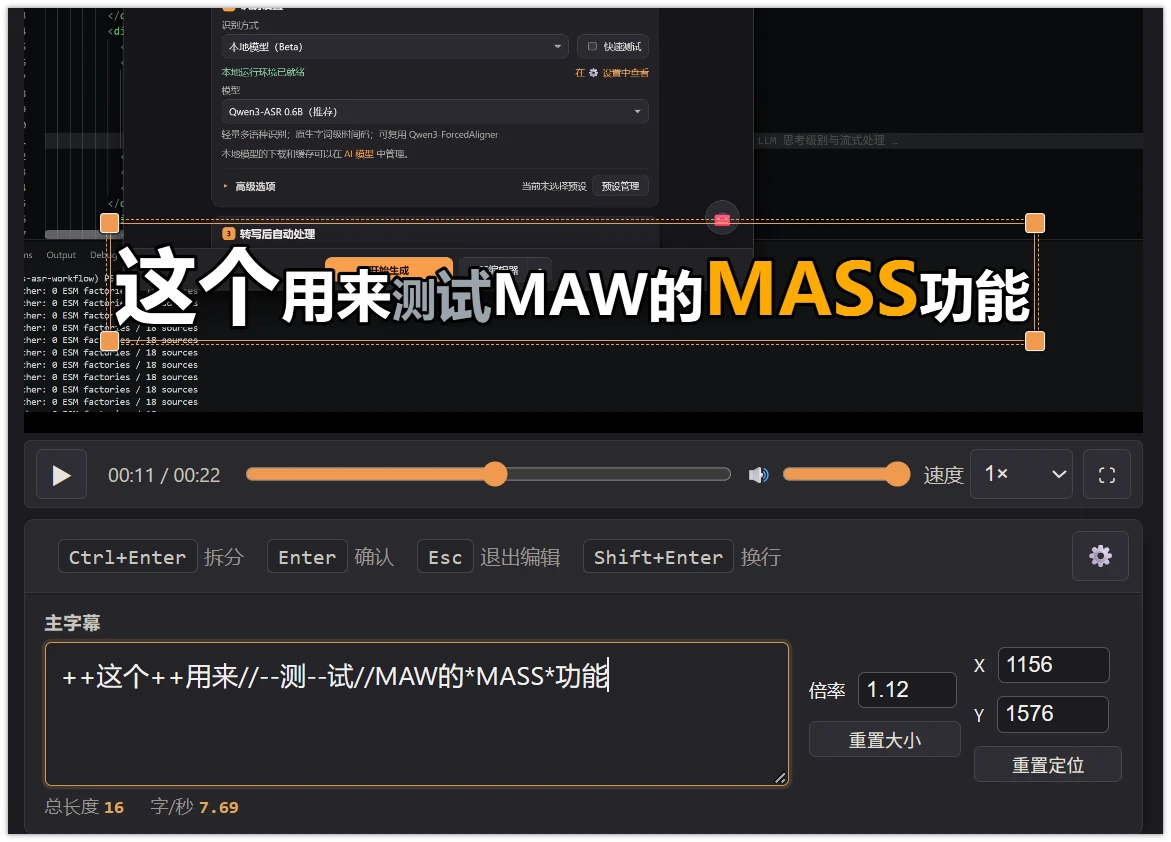Click bottom-right handle of subtitle box
1171x842 pixels.
(x=1035, y=341)
